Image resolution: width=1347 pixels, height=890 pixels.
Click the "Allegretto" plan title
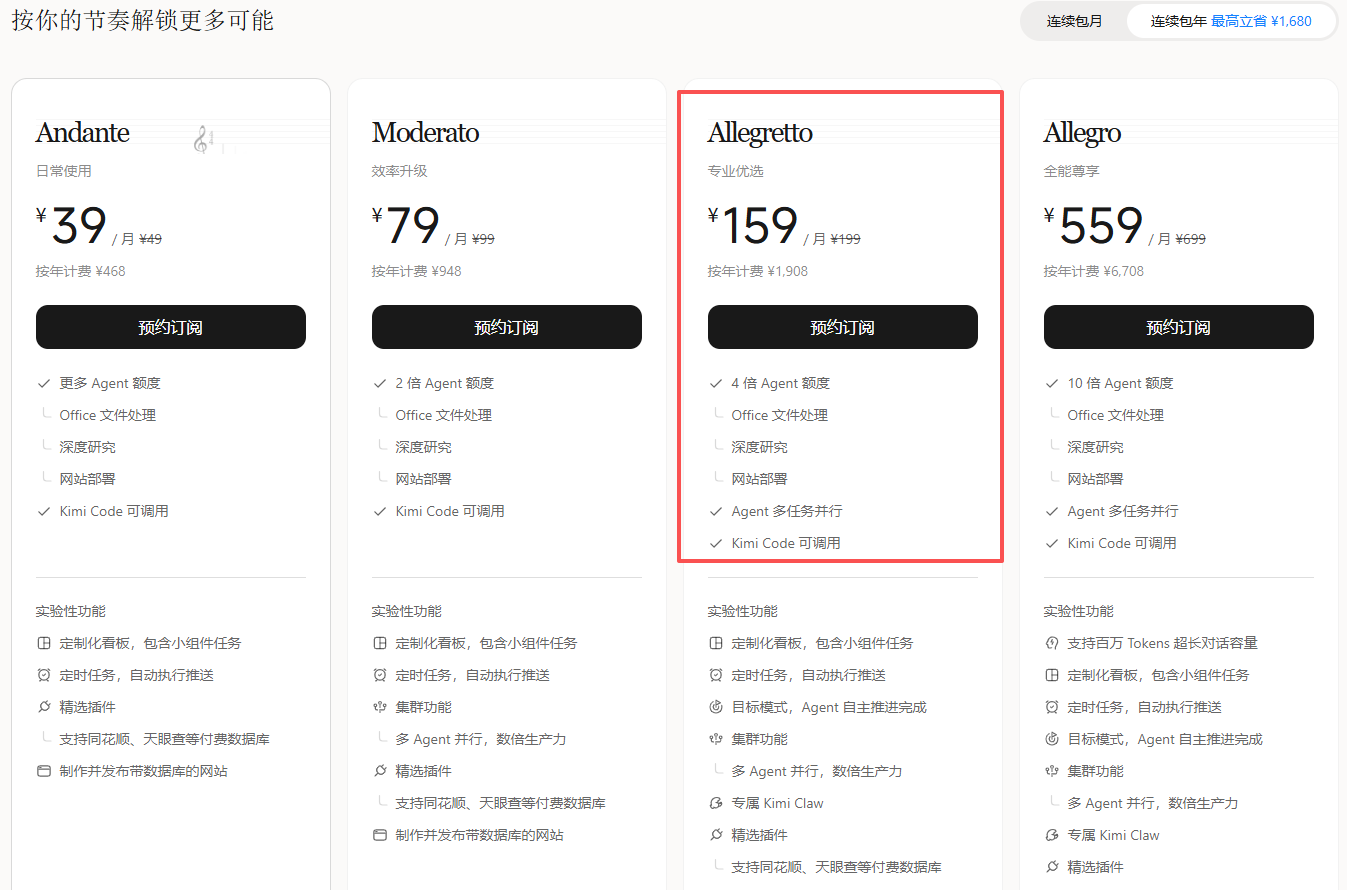(x=760, y=133)
